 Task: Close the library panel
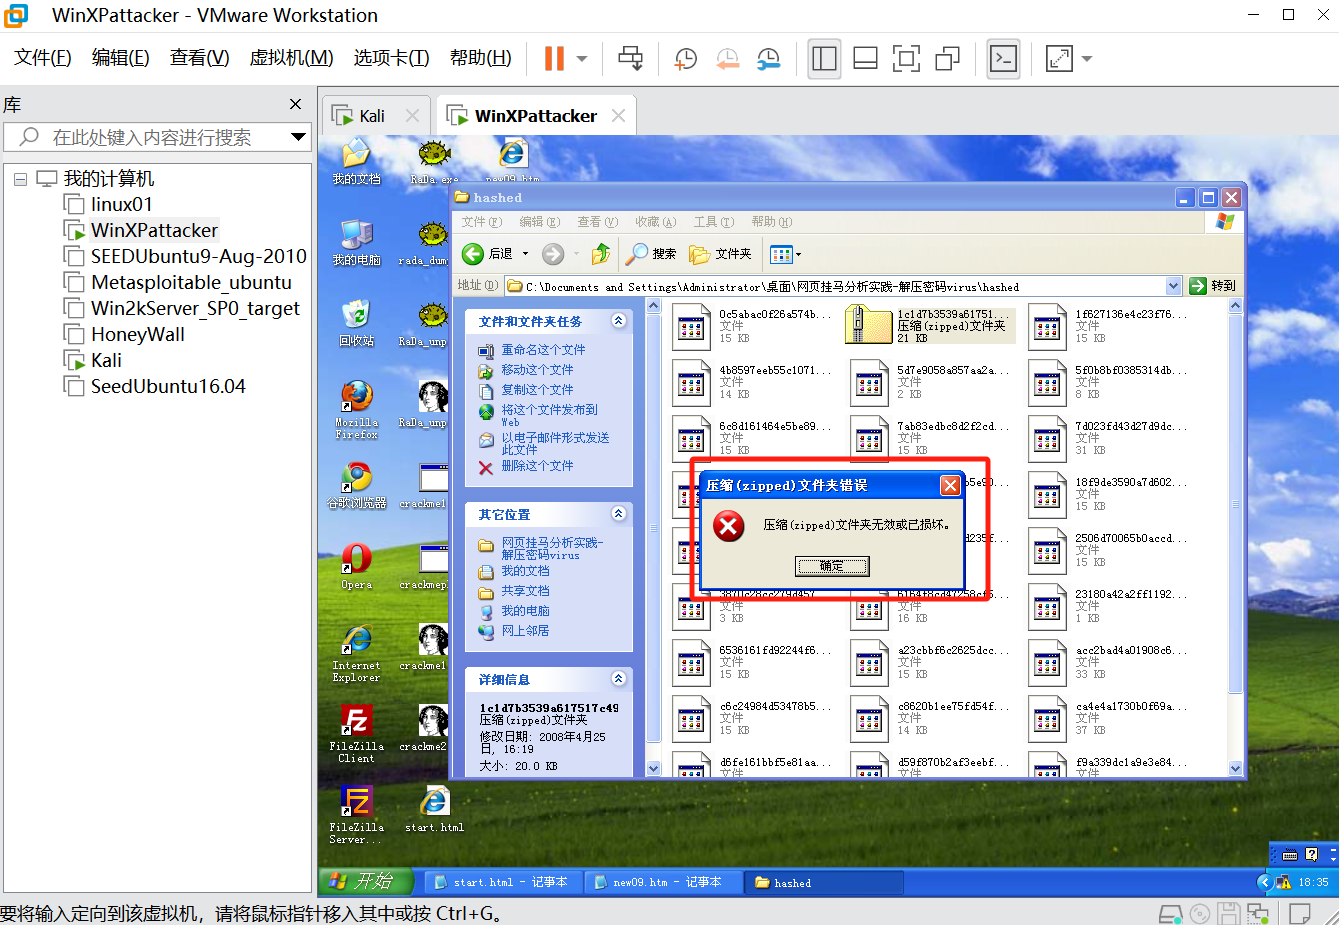pyautogui.click(x=295, y=104)
